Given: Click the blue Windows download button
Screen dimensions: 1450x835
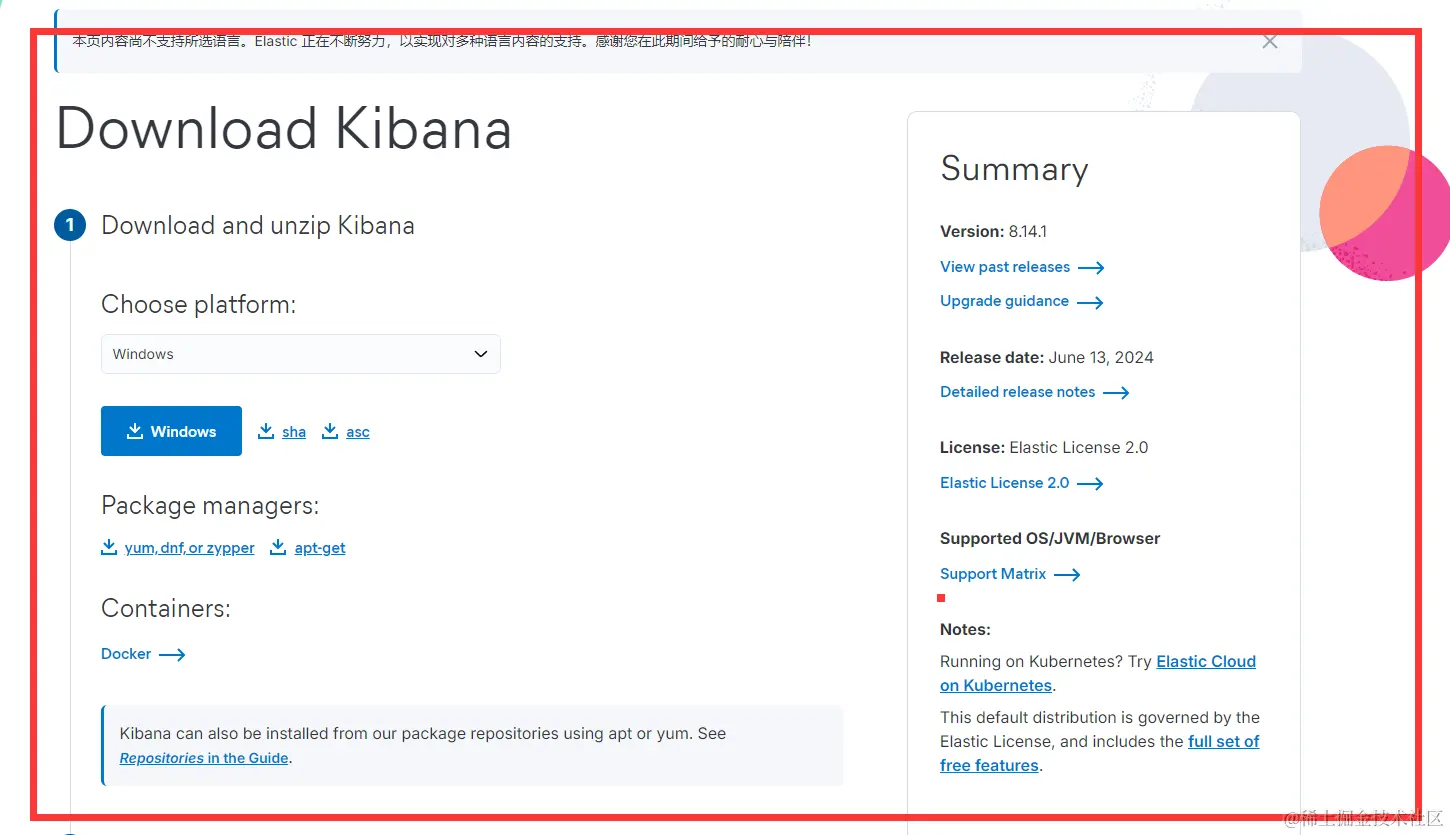Looking at the screenshot, I should [171, 431].
